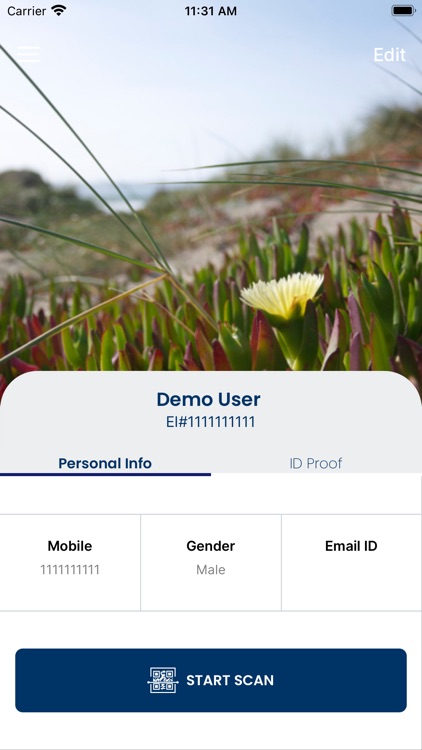Screen dimensions: 422x750
Task: Open the hamburger menu icon
Action: [x=29, y=54]
